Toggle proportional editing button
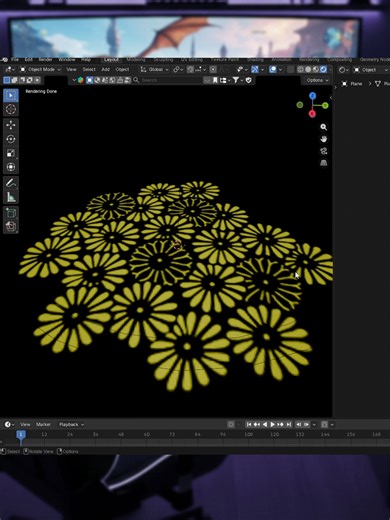Image resolution: width=390 pixels, height=520 pixels. [213, 69]
